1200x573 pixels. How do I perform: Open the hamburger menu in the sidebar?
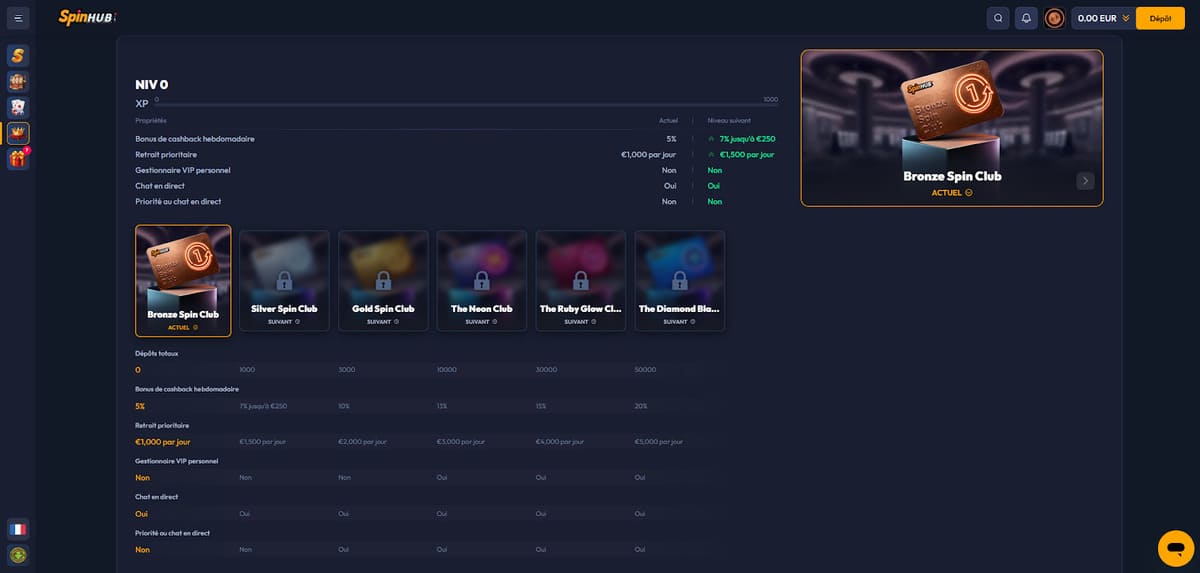18,18
